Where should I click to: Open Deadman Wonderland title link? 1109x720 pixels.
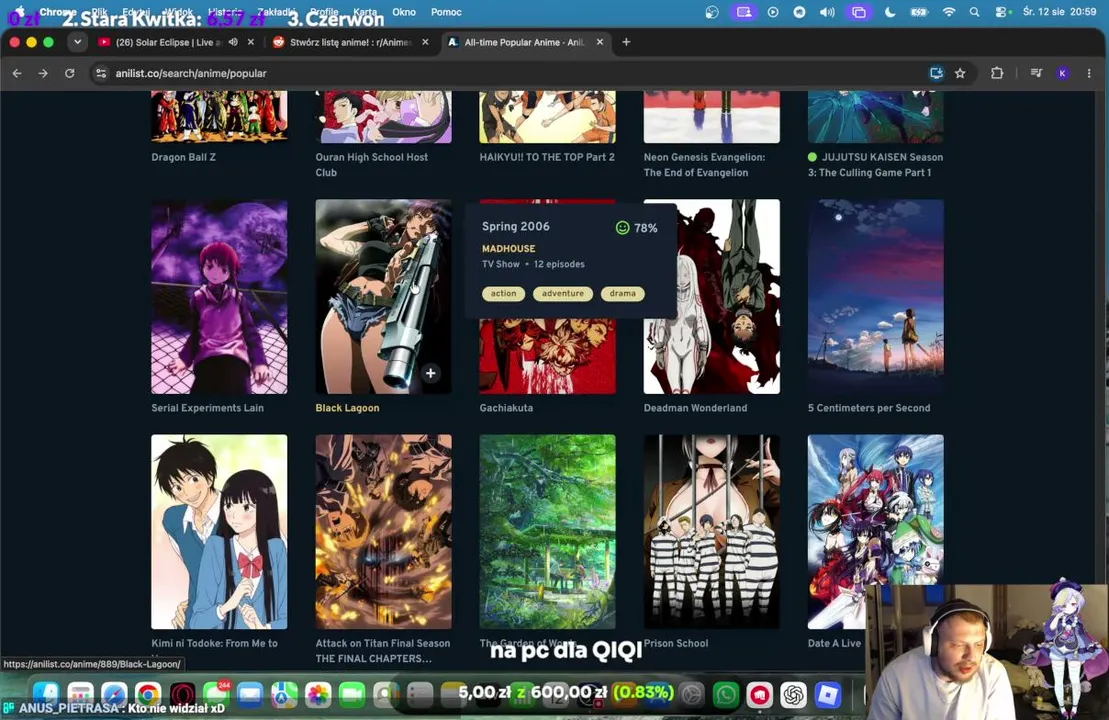click(695, 407)
